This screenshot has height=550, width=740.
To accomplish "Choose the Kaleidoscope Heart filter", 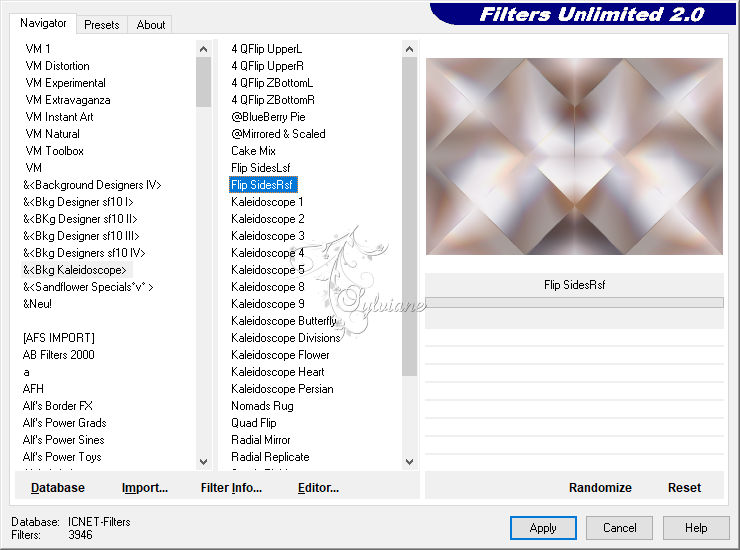I will tap(278, 372).
